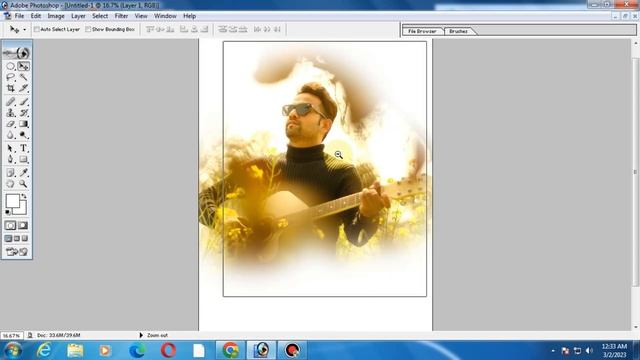This screenshot has height=360, width=640.
Task: Select the Healing Brush tool
Action: (x=11, y=102)
